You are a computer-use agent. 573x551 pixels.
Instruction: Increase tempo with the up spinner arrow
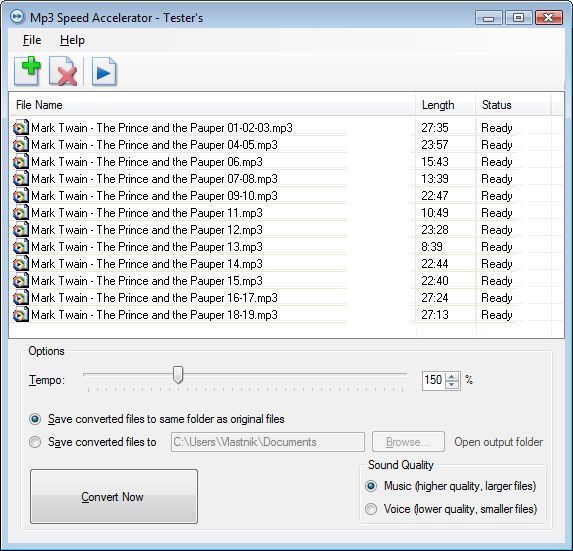(x=452, y=376)
